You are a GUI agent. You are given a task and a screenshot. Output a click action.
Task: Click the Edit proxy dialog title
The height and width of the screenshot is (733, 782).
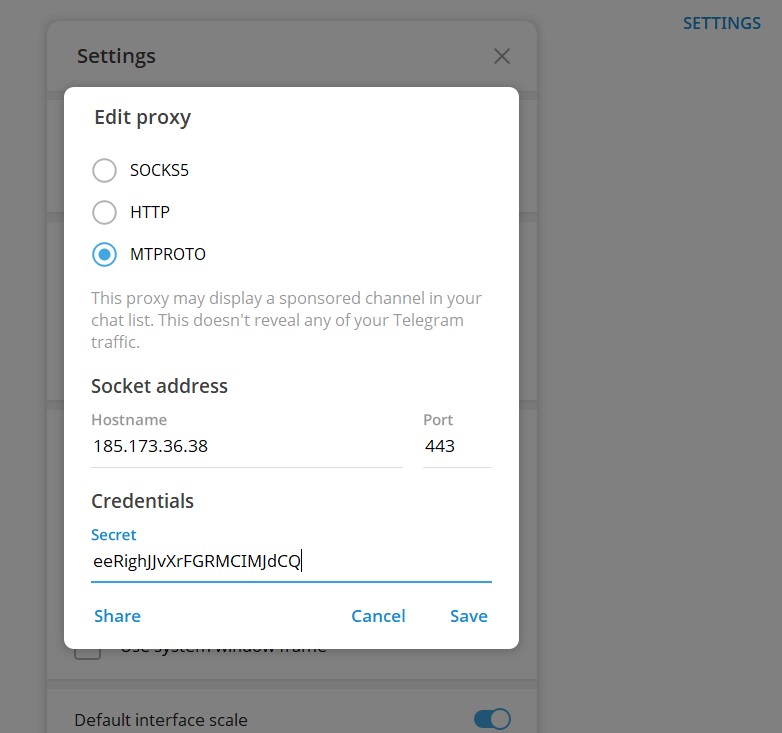coord(142,117)
